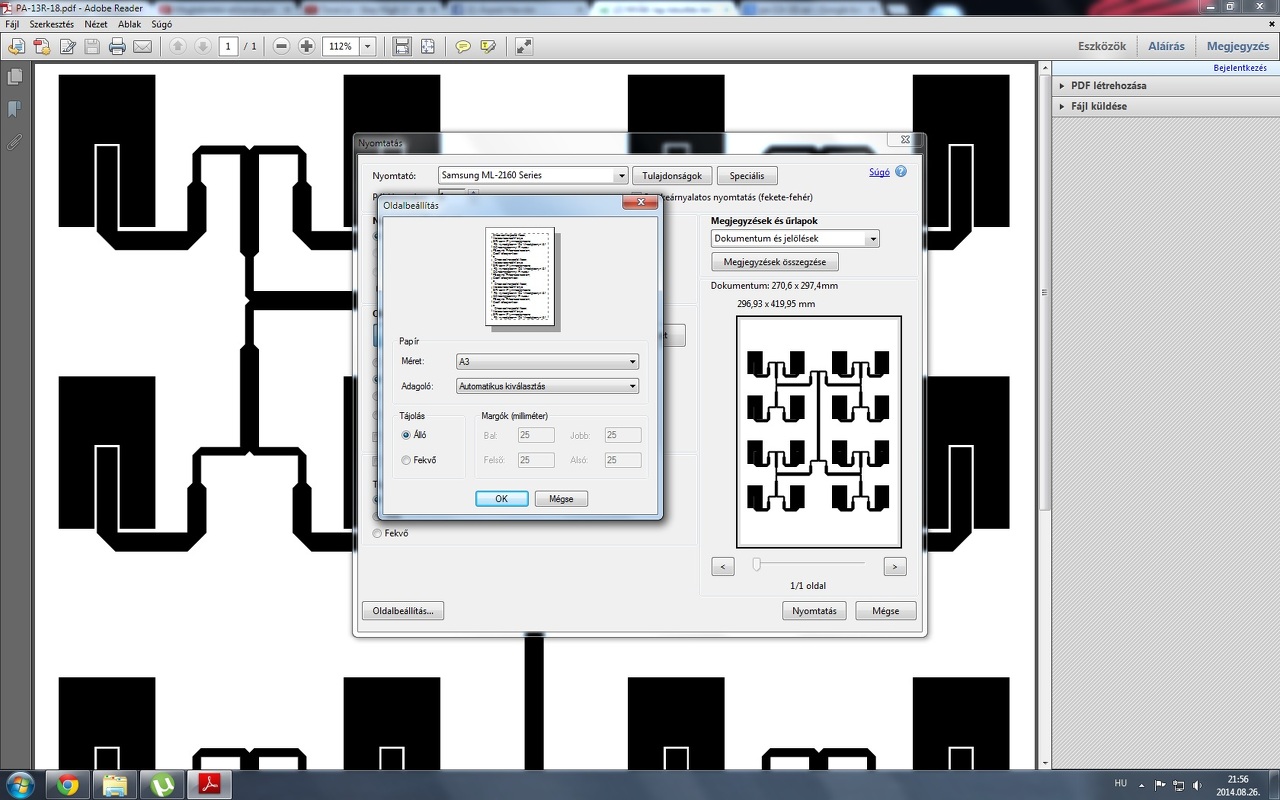
Task: Open the Súgó menu in menu bar
Action: (x=161, y=23)
